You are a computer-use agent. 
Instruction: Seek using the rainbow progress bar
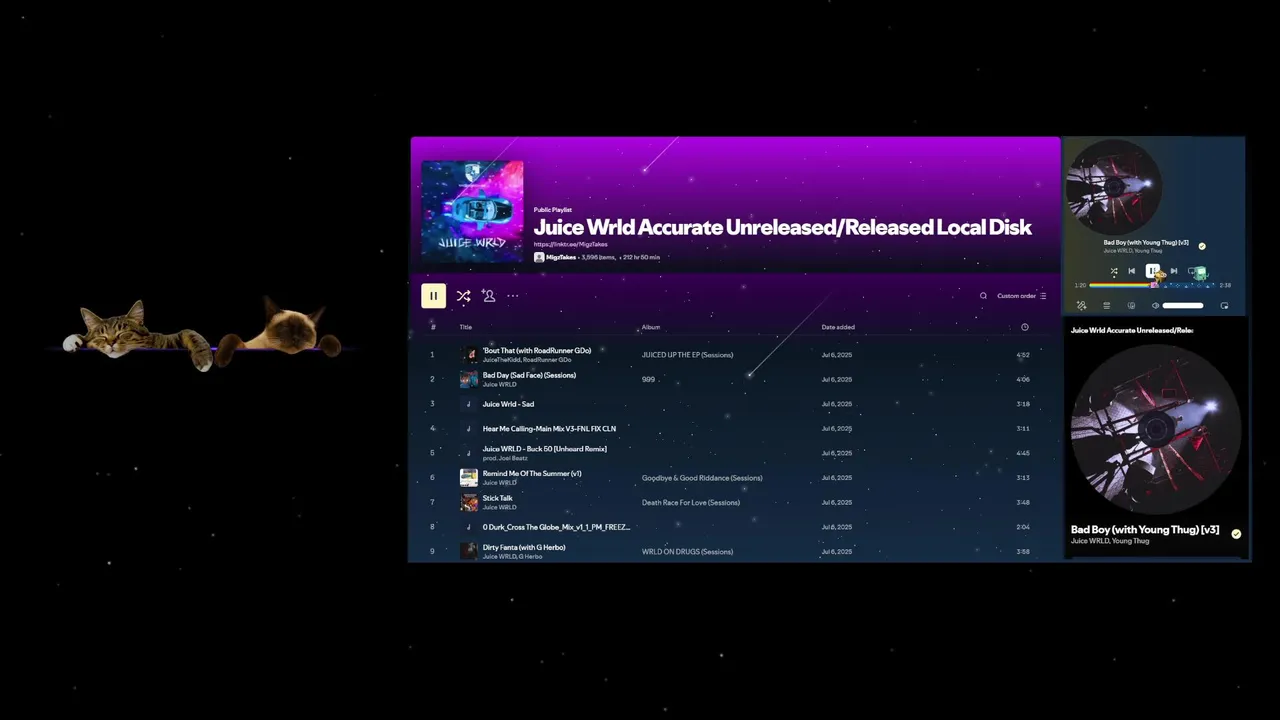(x=1152, y=285)
